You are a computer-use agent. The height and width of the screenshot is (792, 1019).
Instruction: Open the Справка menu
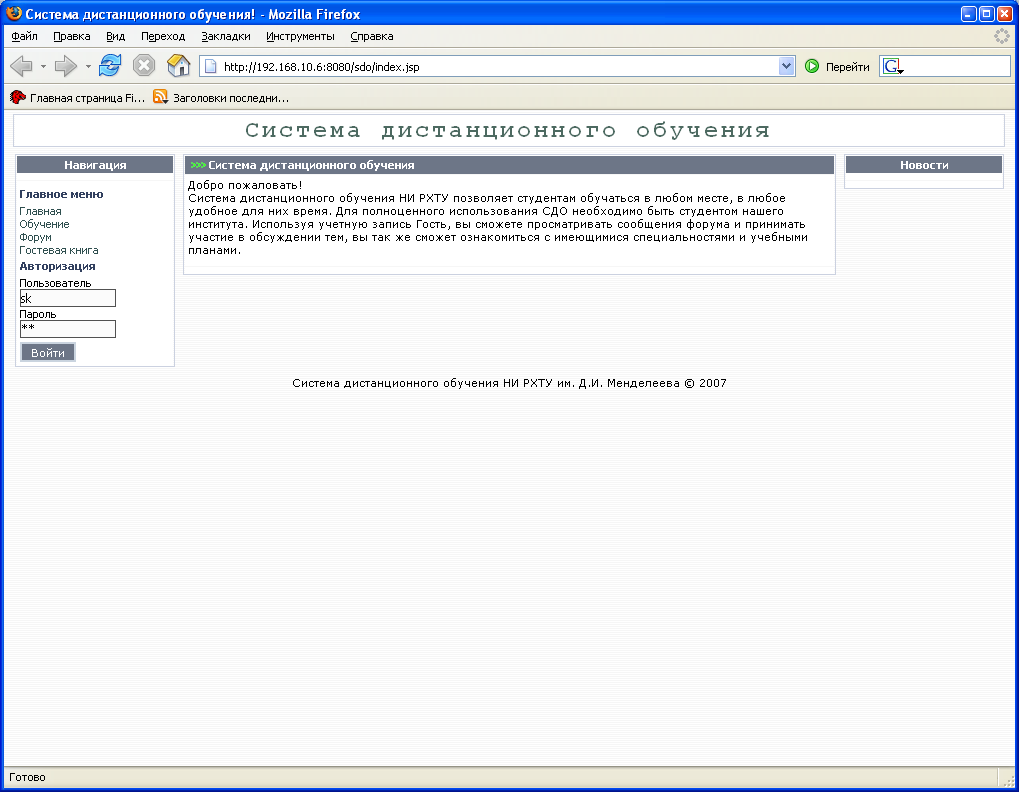point(372,36)
